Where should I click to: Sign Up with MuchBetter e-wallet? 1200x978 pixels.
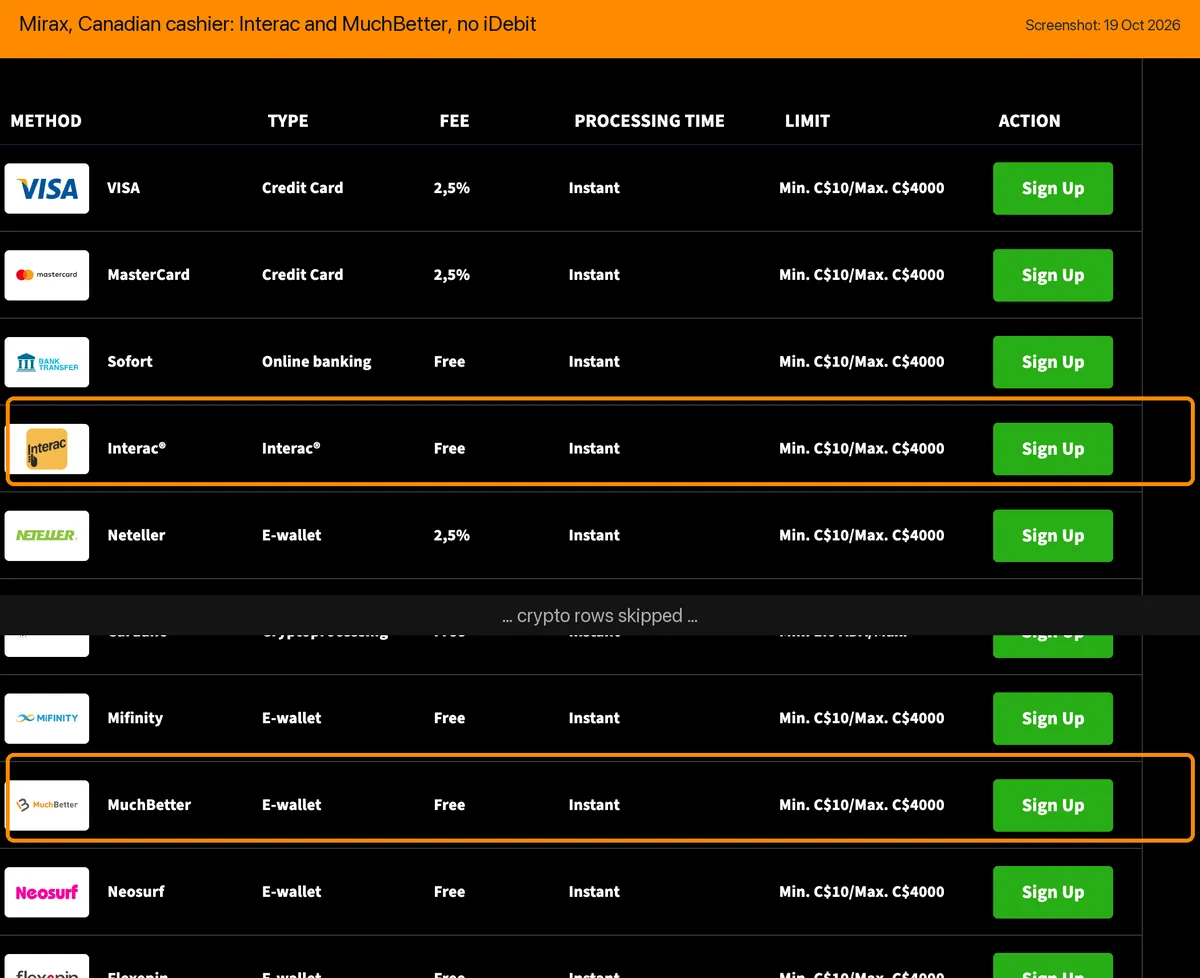1053,805
